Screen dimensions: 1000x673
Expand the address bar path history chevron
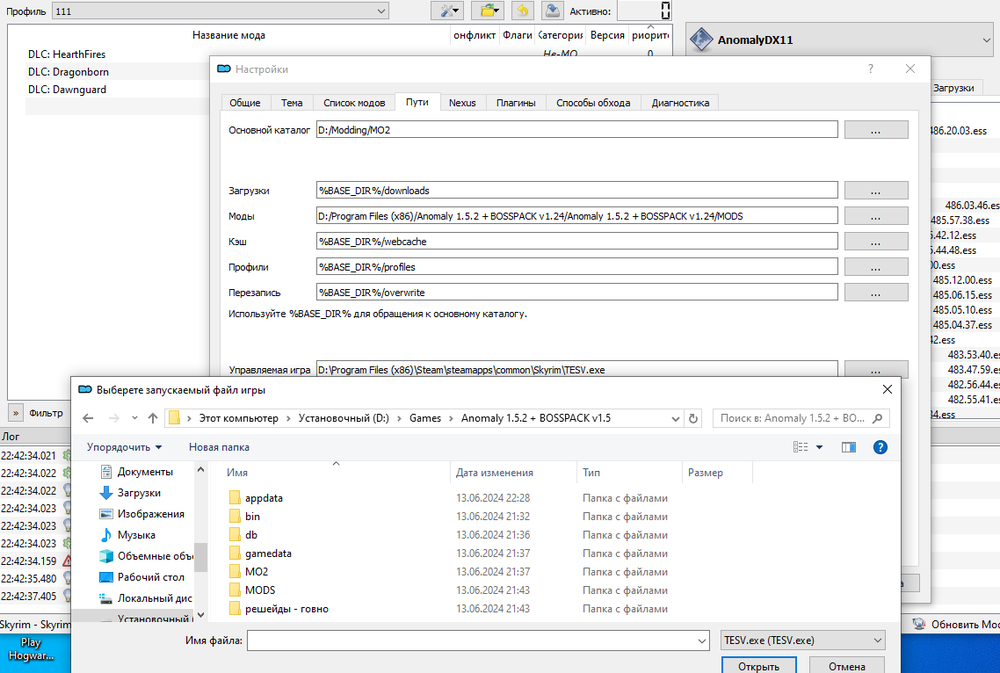click(x=675, y=418)
